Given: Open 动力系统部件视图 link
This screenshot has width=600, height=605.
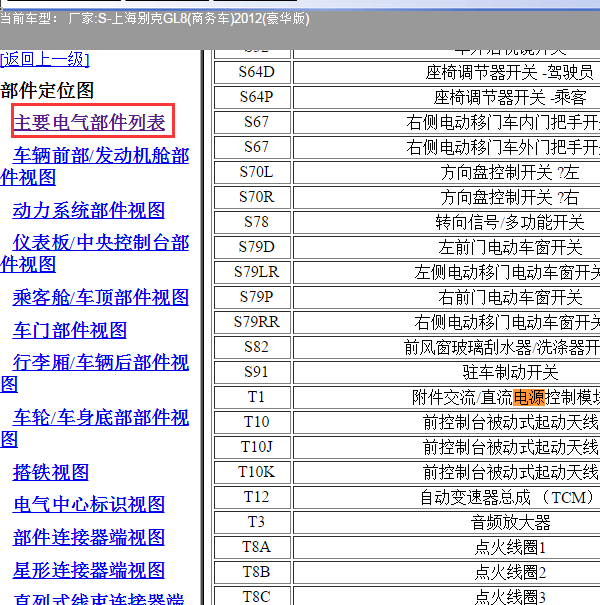Looking at the screenshot, I should tap(88, 210).
